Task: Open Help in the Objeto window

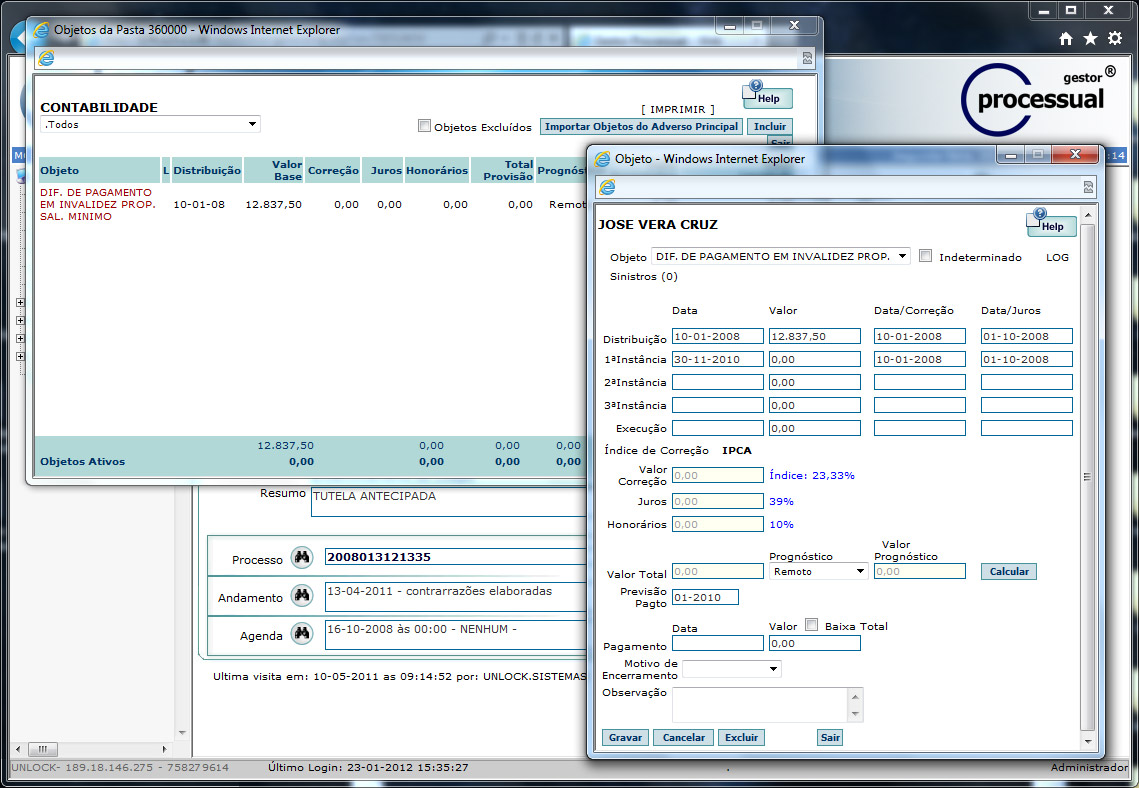Action: [x=1051, y=224]
